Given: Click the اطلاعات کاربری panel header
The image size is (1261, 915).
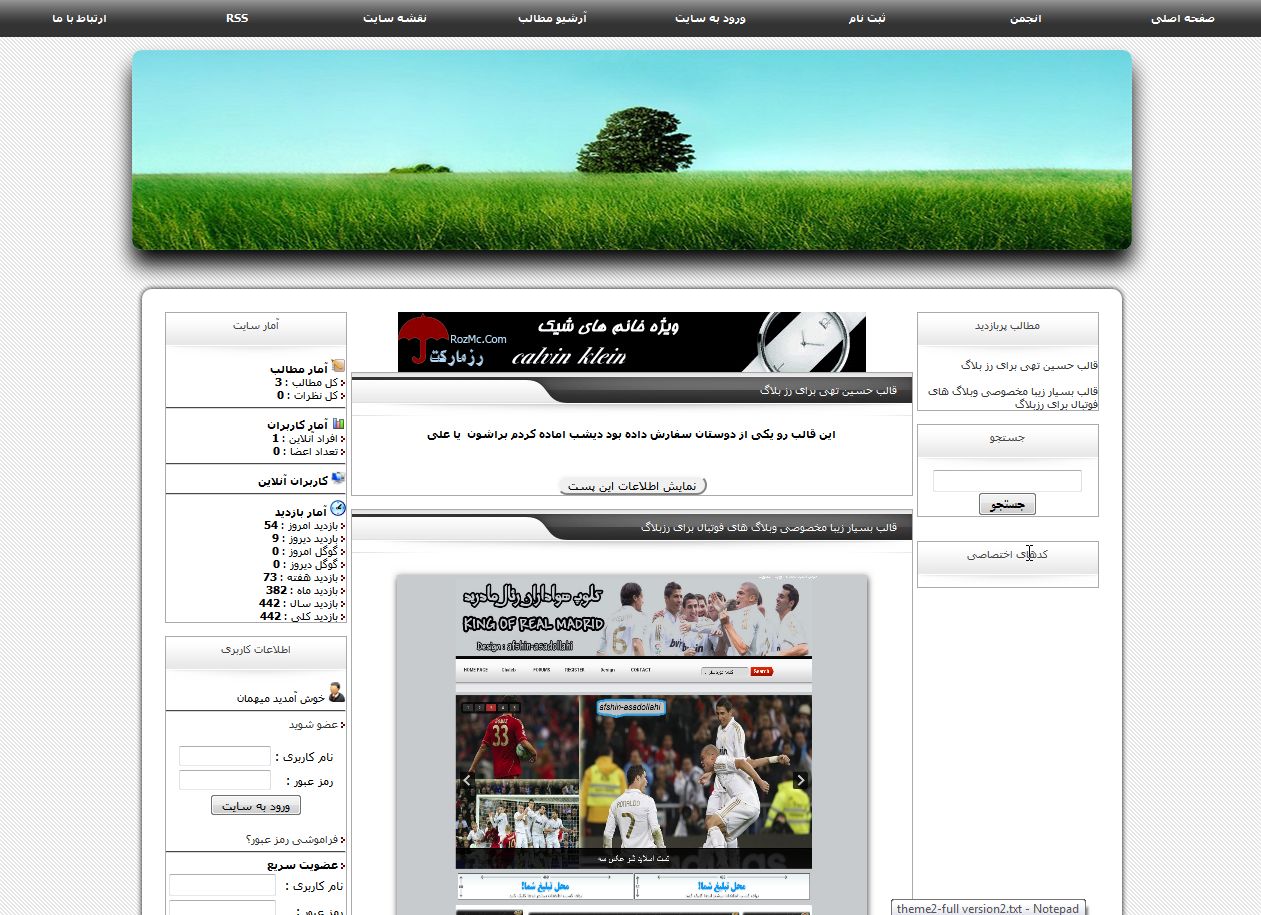Looking at the screenshot, I should tap(256, 650).
